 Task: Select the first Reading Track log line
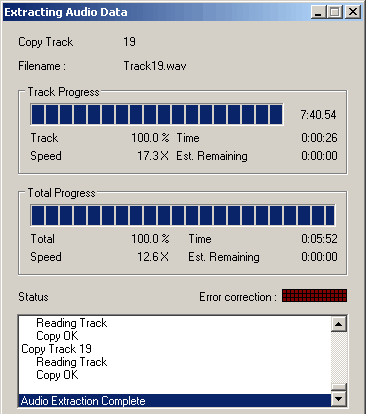(x=72, y=323)
